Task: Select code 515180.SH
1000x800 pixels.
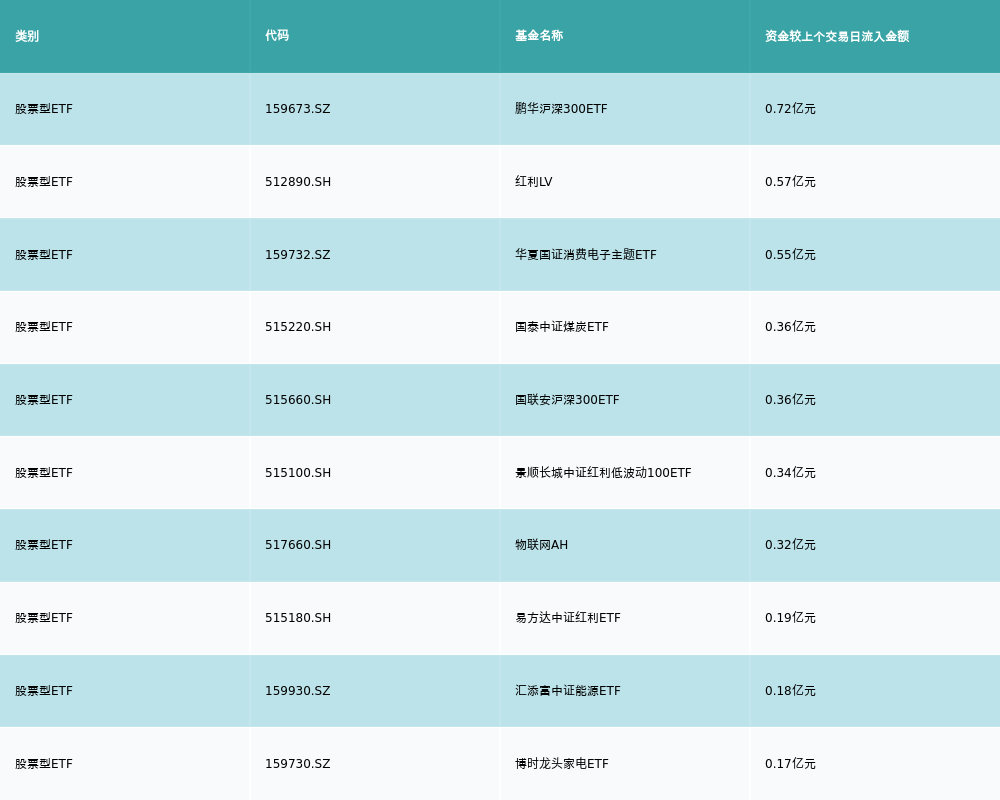Action: tap(298, 618)
